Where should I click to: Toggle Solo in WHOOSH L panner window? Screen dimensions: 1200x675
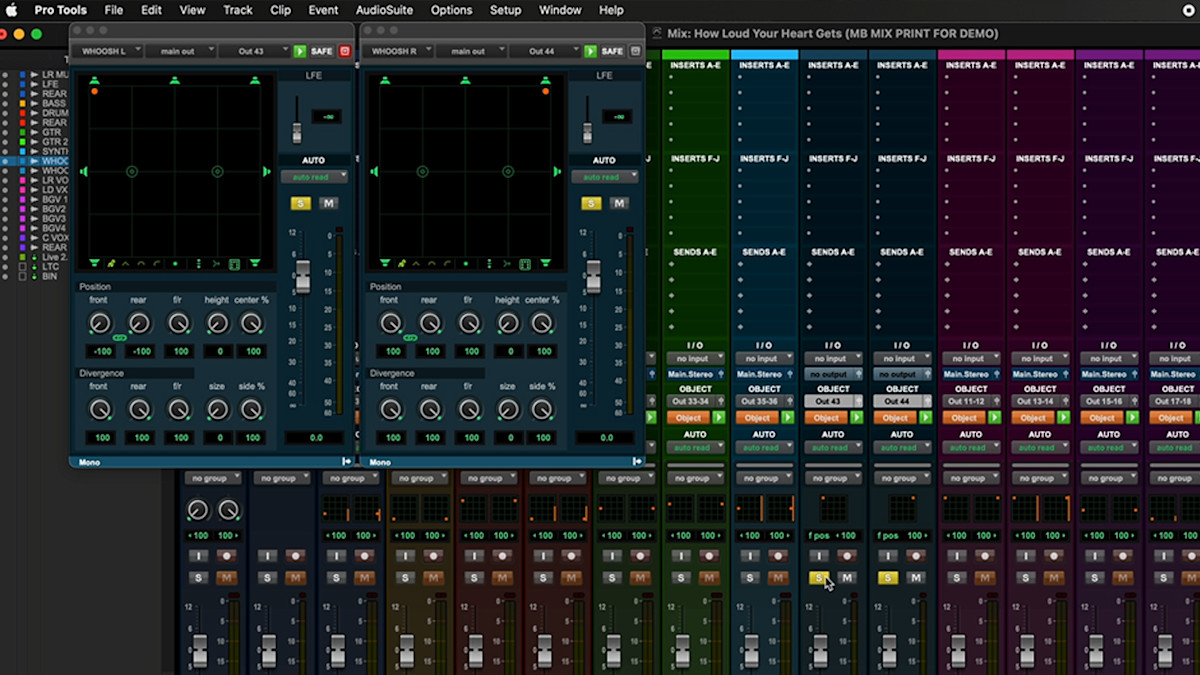pyautogui.click(x=300, y=203)
